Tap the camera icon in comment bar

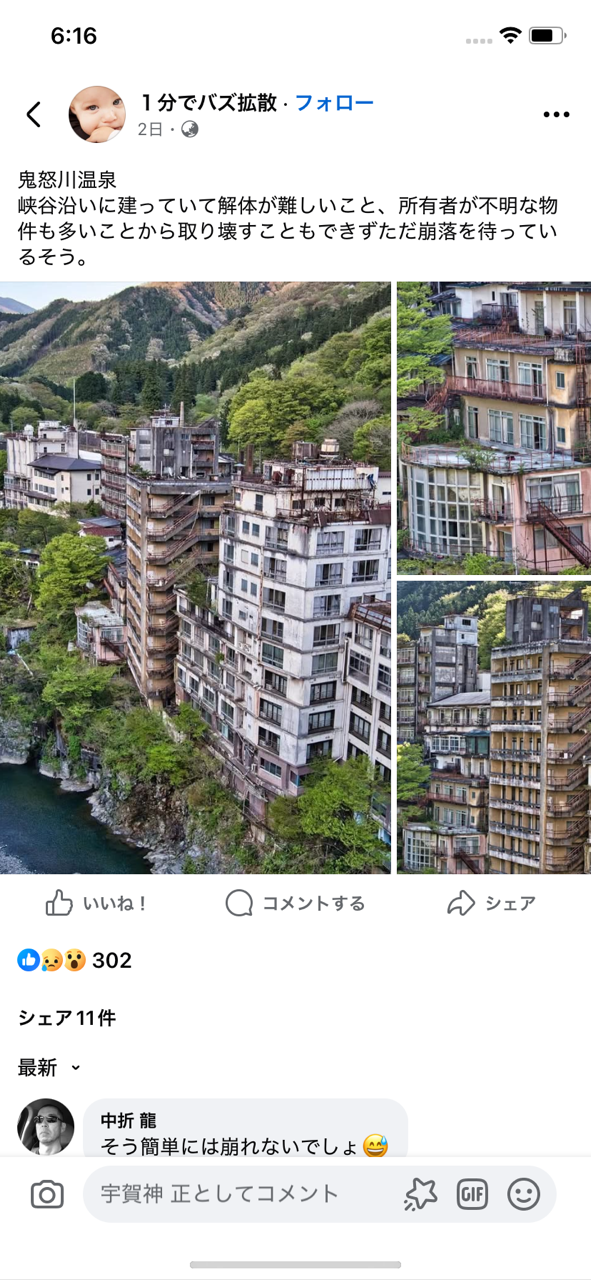pos(47,1194)
